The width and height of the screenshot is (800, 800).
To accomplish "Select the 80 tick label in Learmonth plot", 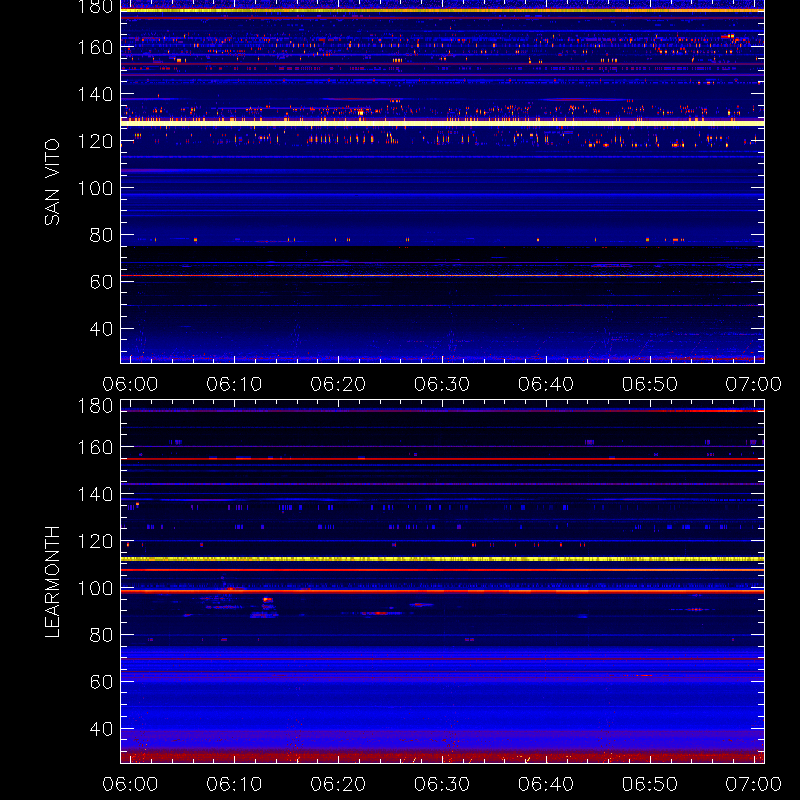I will [101, 635].
